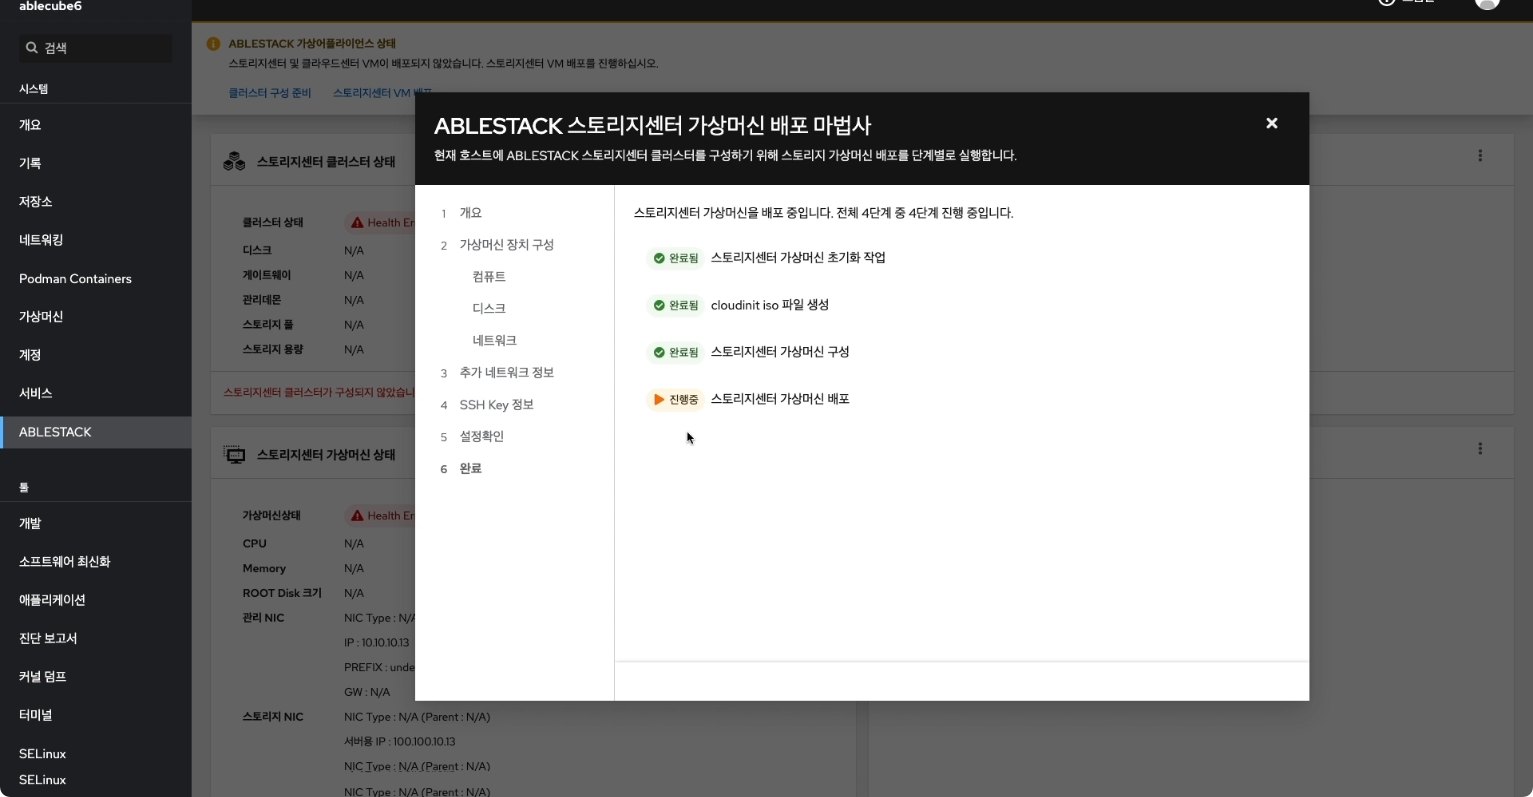Image resolution: width=1533 pixels, height=797 pixels.
Task: Open 계정 in the left sidebar
Action: point(95,355)
